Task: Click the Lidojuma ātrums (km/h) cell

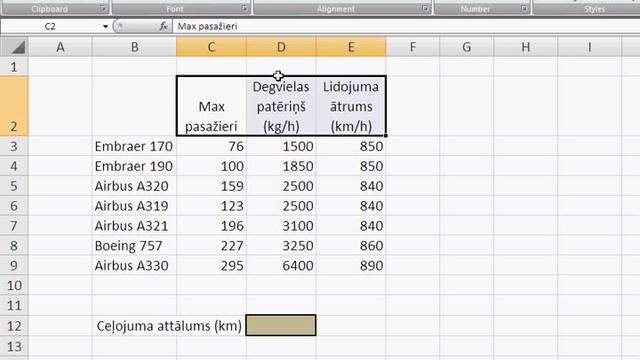Action: (351, 106)
